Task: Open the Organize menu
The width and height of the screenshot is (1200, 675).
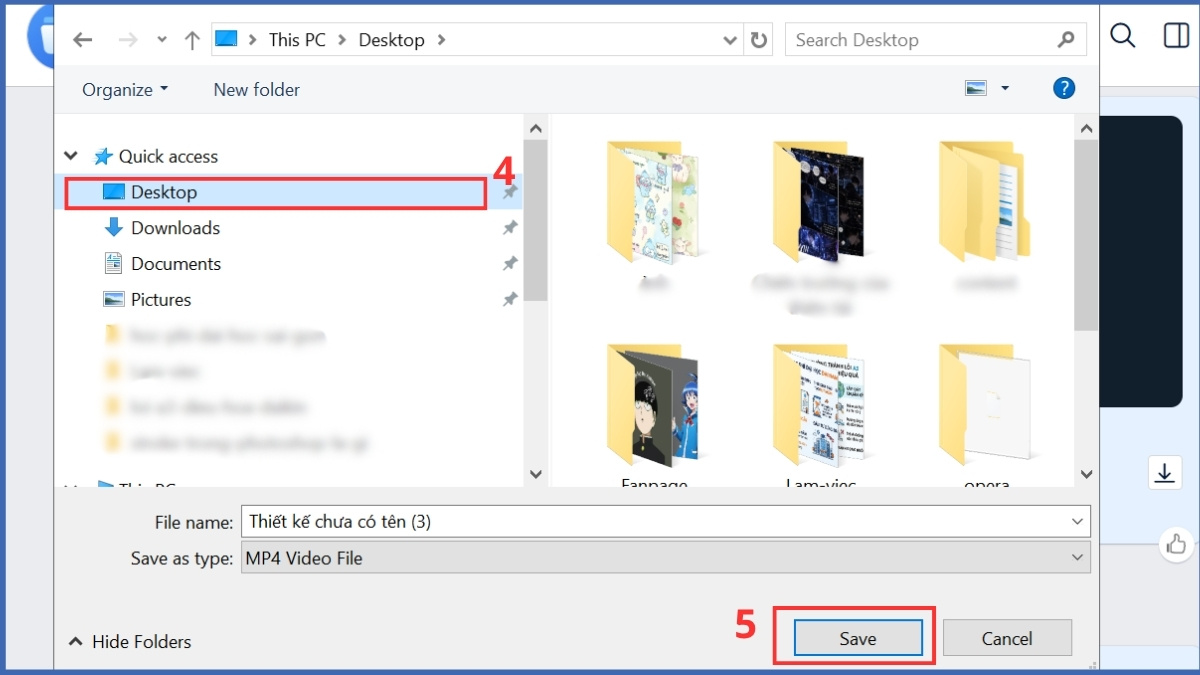Action: click(x=125, y=89)
